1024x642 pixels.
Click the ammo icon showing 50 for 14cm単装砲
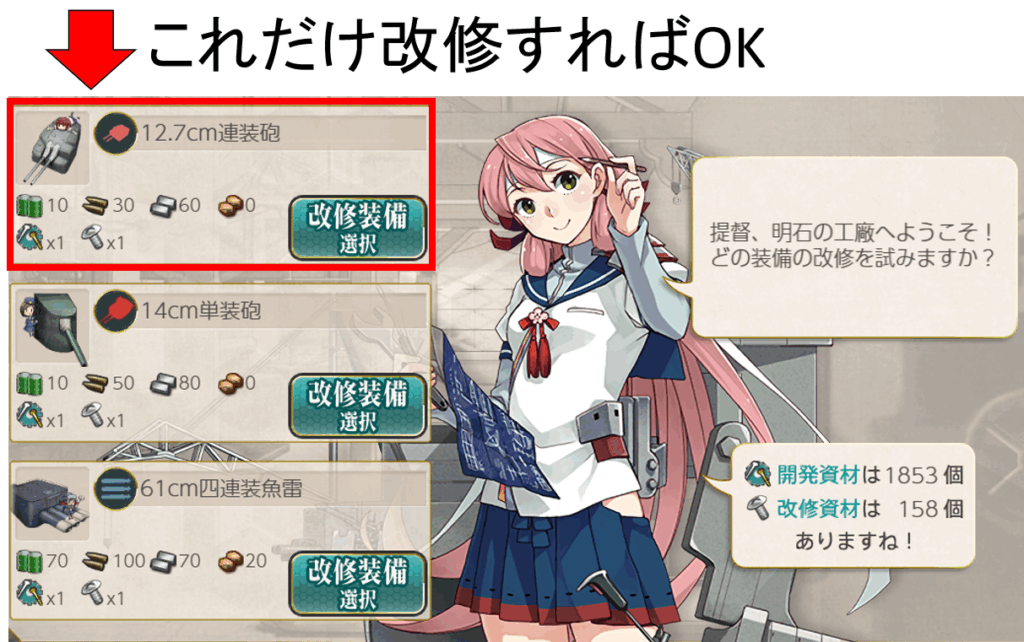95,383
